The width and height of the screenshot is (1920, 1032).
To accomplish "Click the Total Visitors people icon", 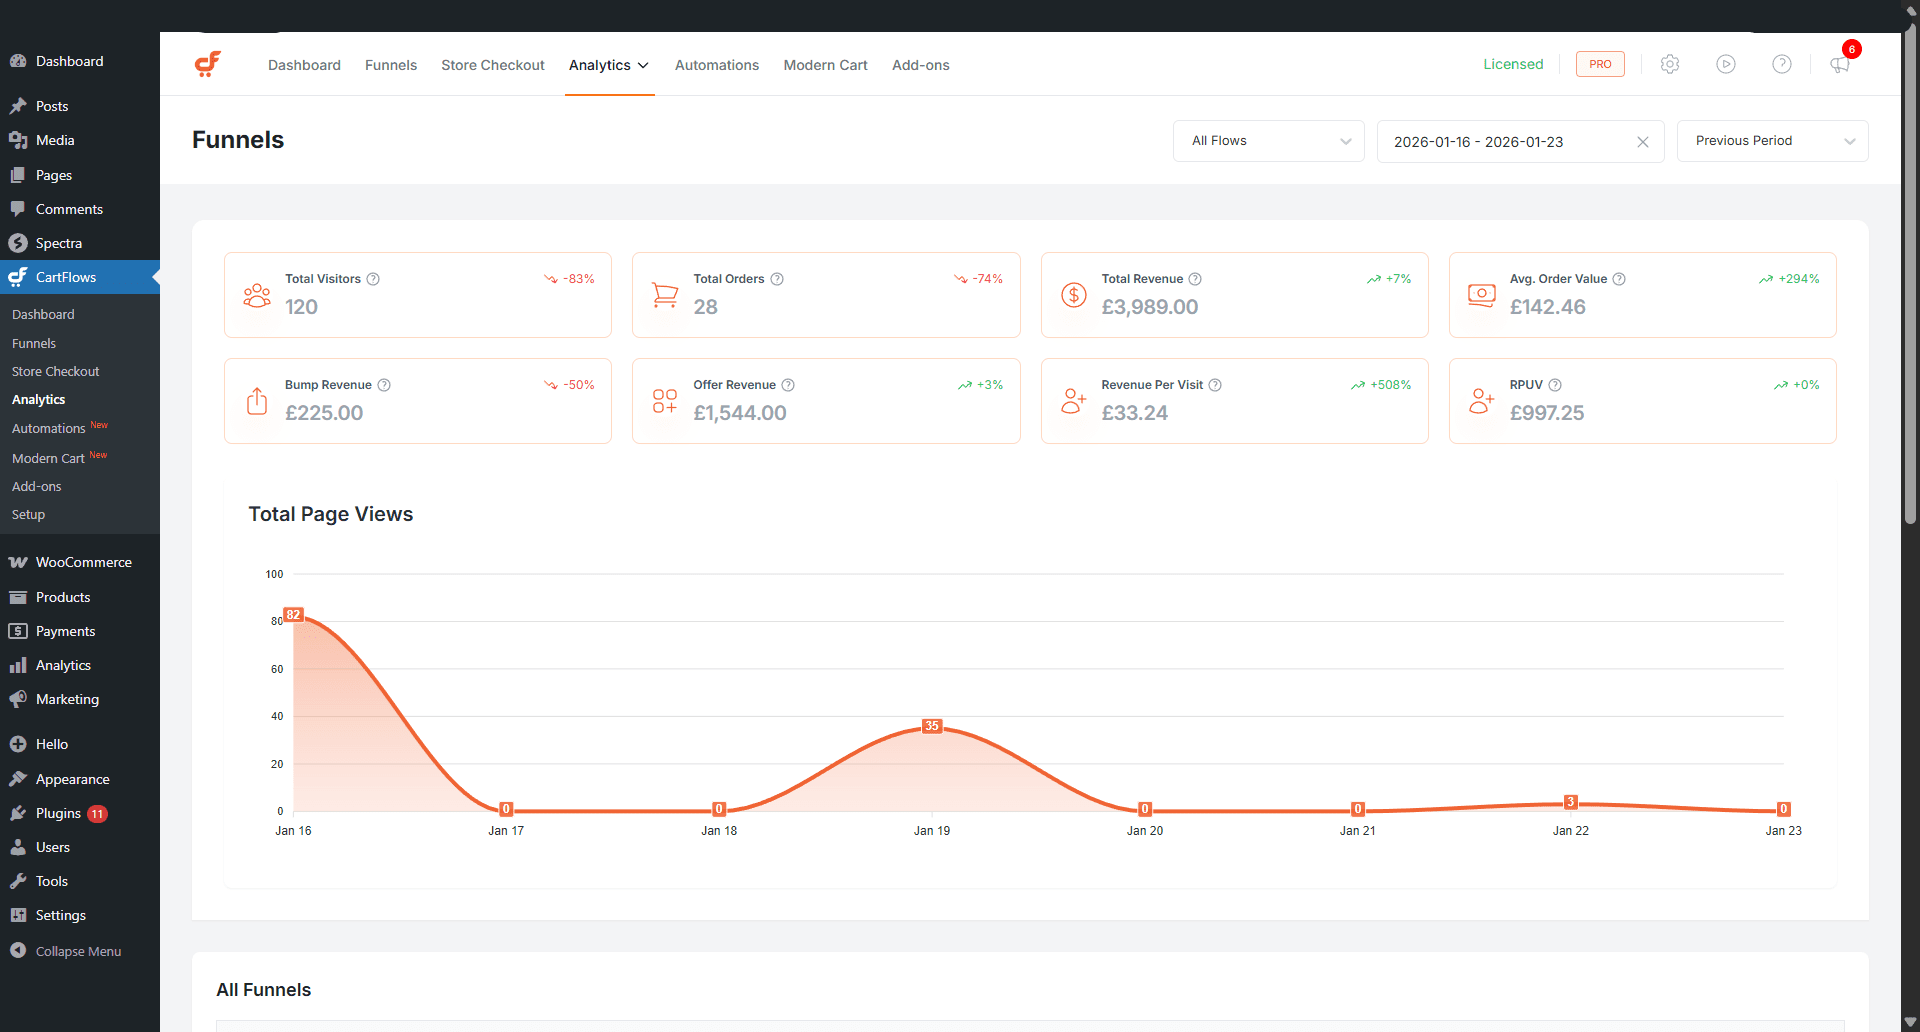I will [257, 295].
